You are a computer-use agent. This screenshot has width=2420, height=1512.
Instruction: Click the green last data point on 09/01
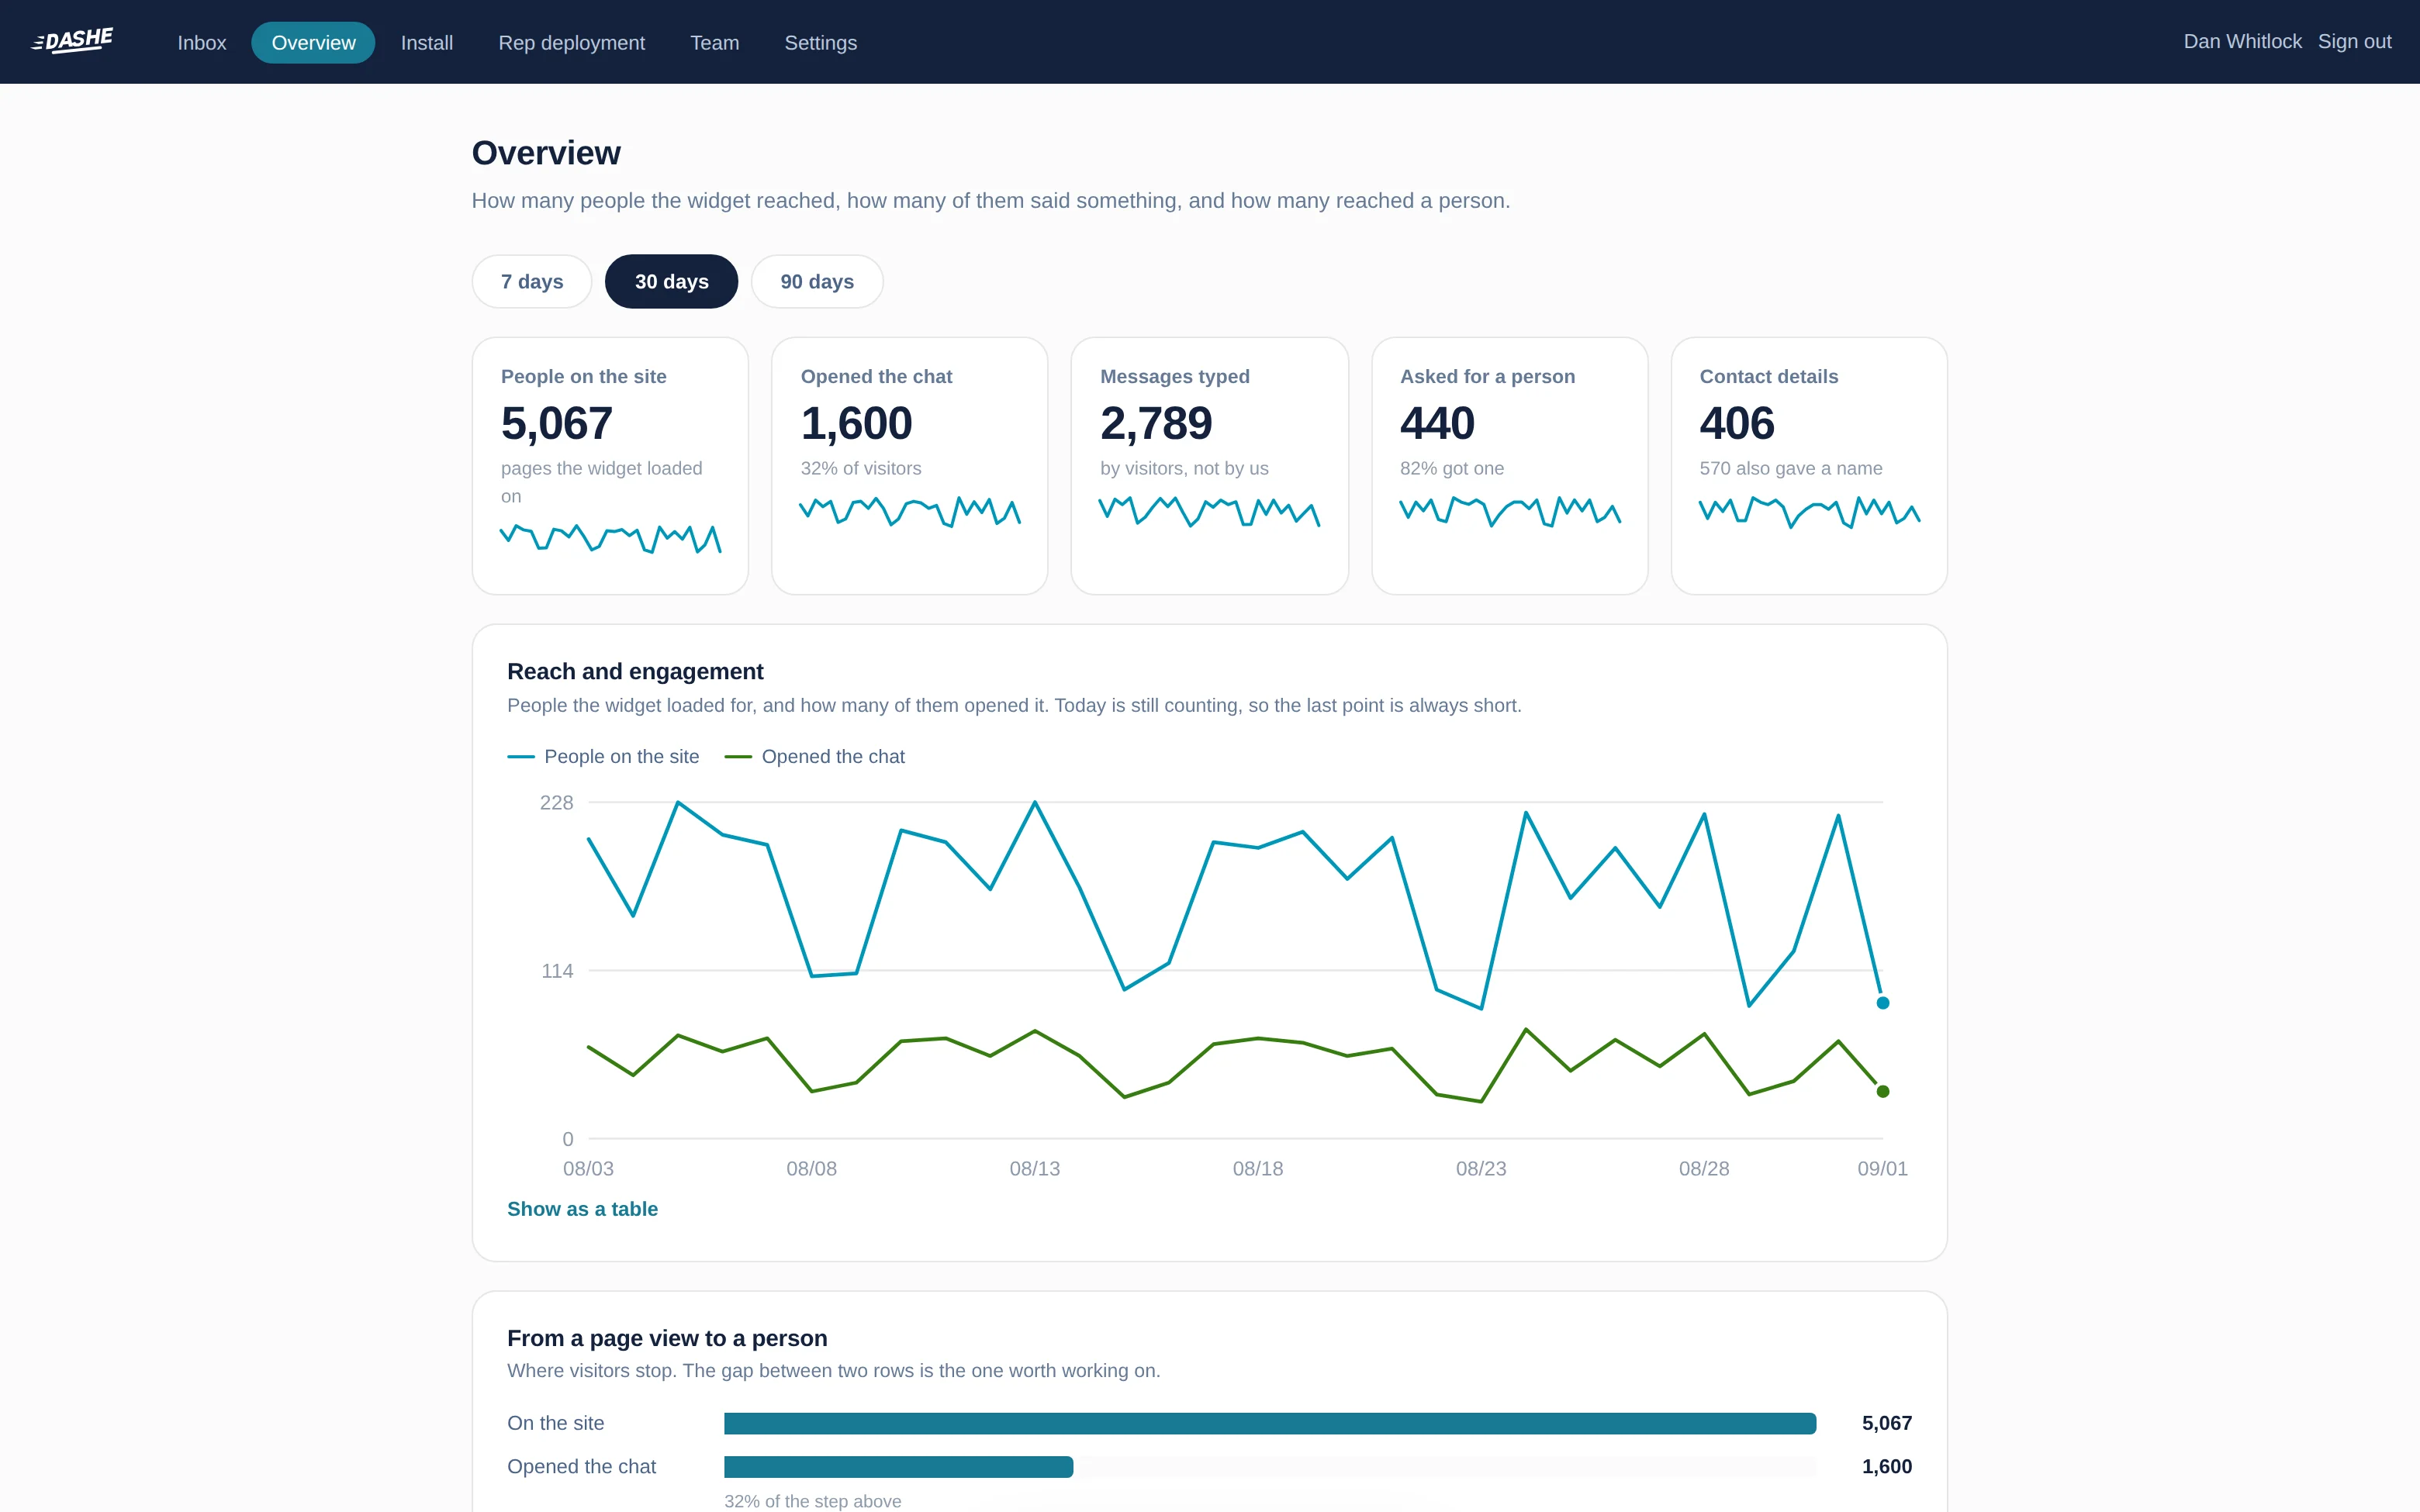pos(1883,1091)
